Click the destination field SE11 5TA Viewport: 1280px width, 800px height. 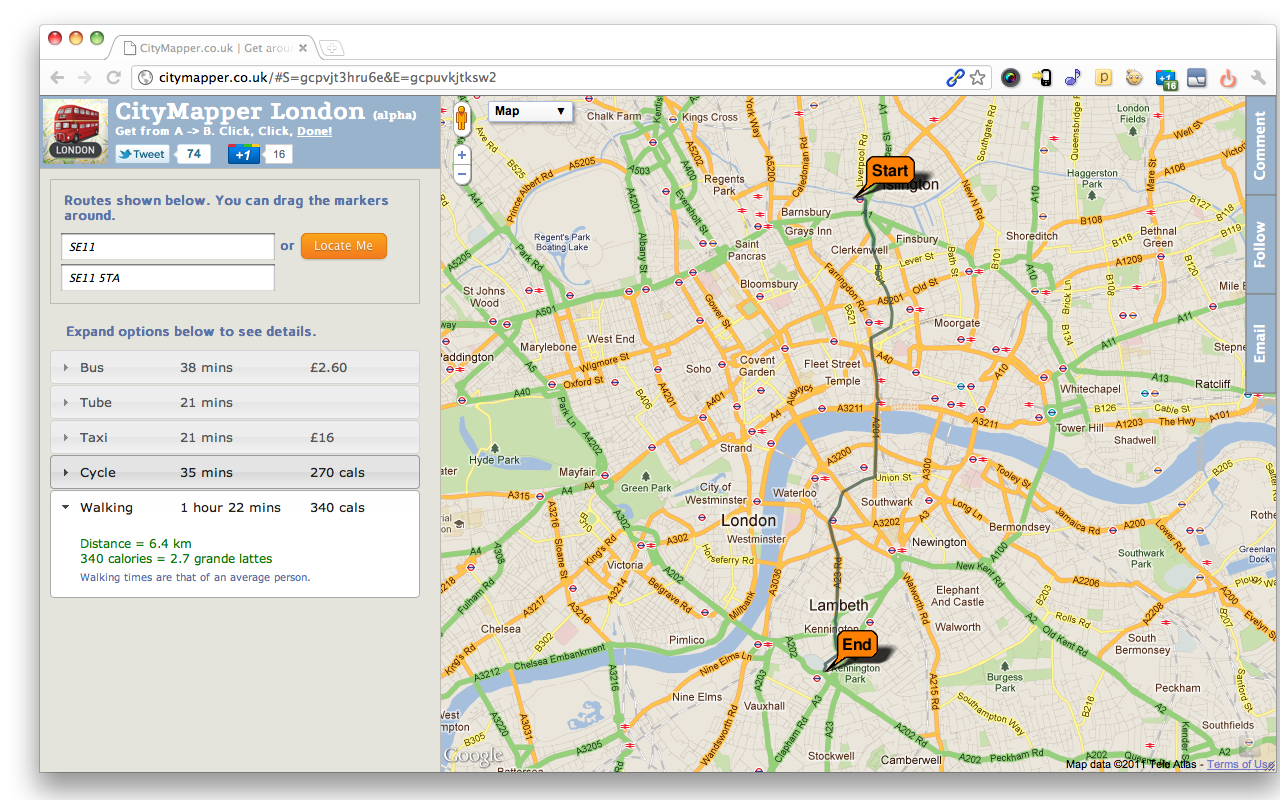tap(168, 278)
